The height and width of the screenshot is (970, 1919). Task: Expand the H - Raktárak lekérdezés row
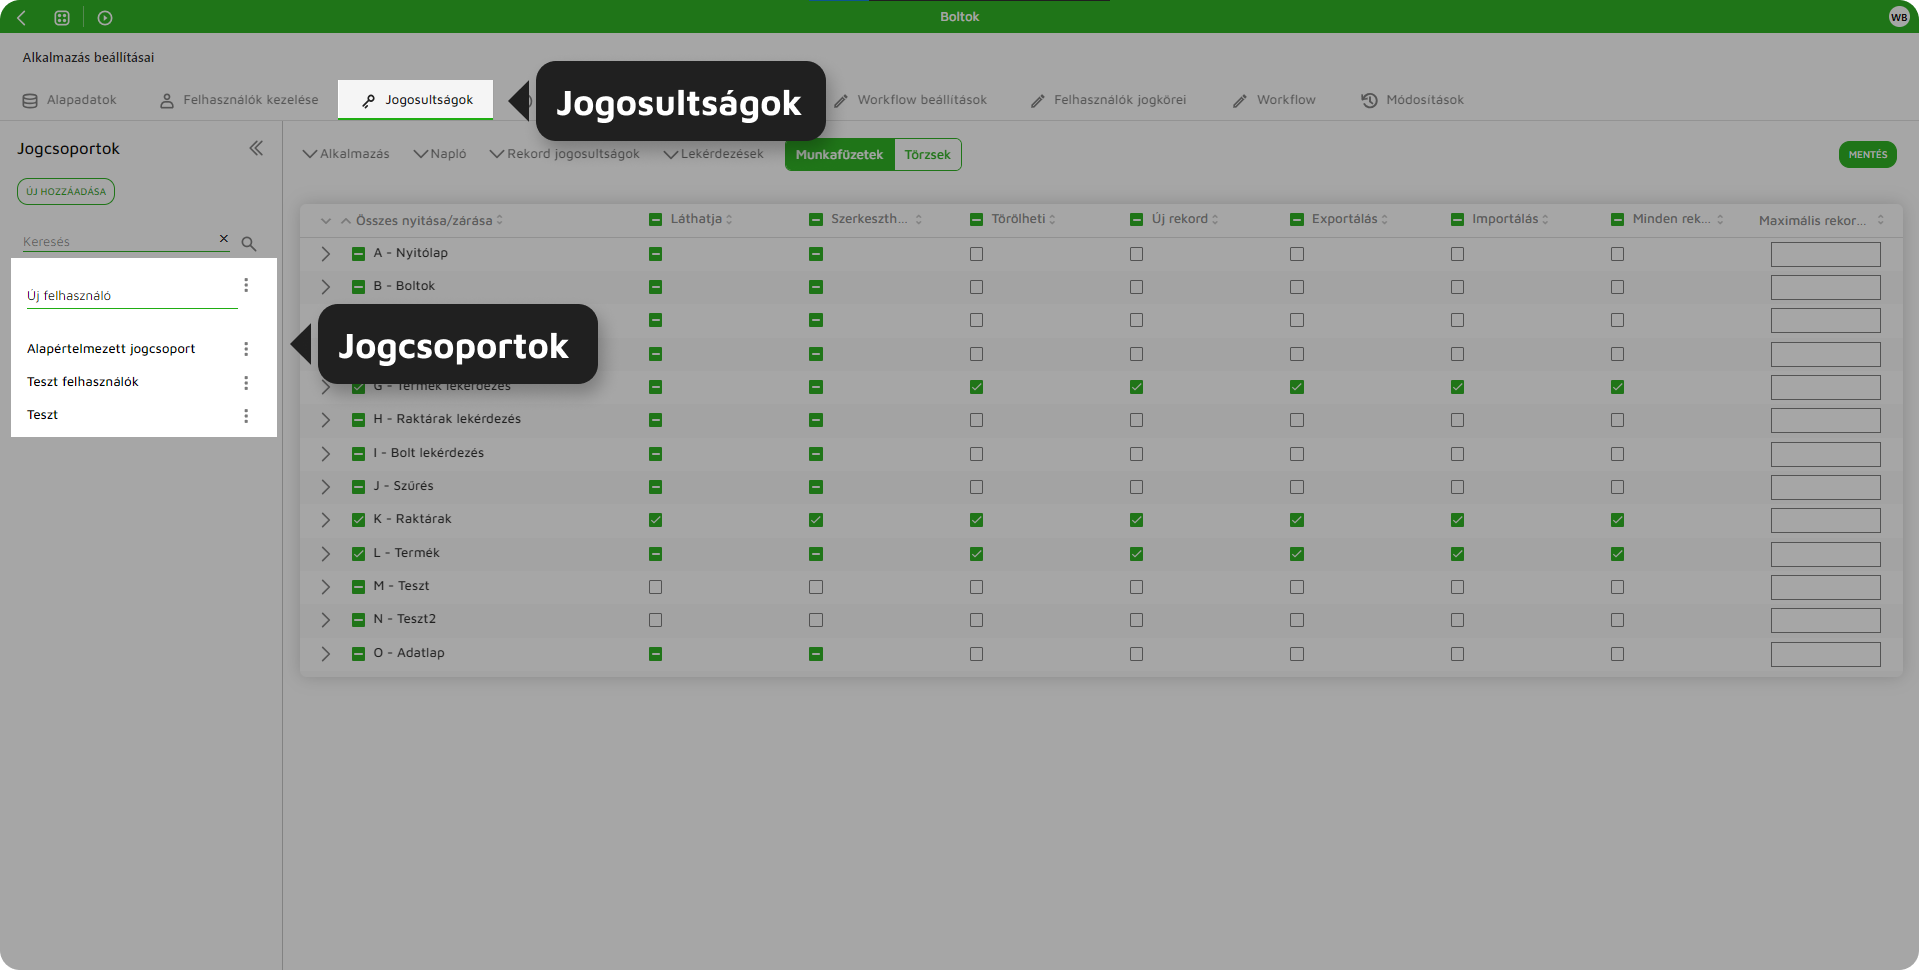pos(325,420)
